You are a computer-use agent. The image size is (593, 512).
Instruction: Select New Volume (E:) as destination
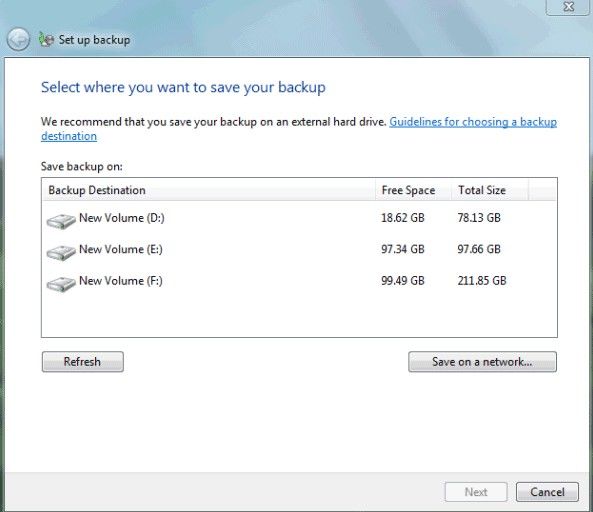(x=299, y=250)
